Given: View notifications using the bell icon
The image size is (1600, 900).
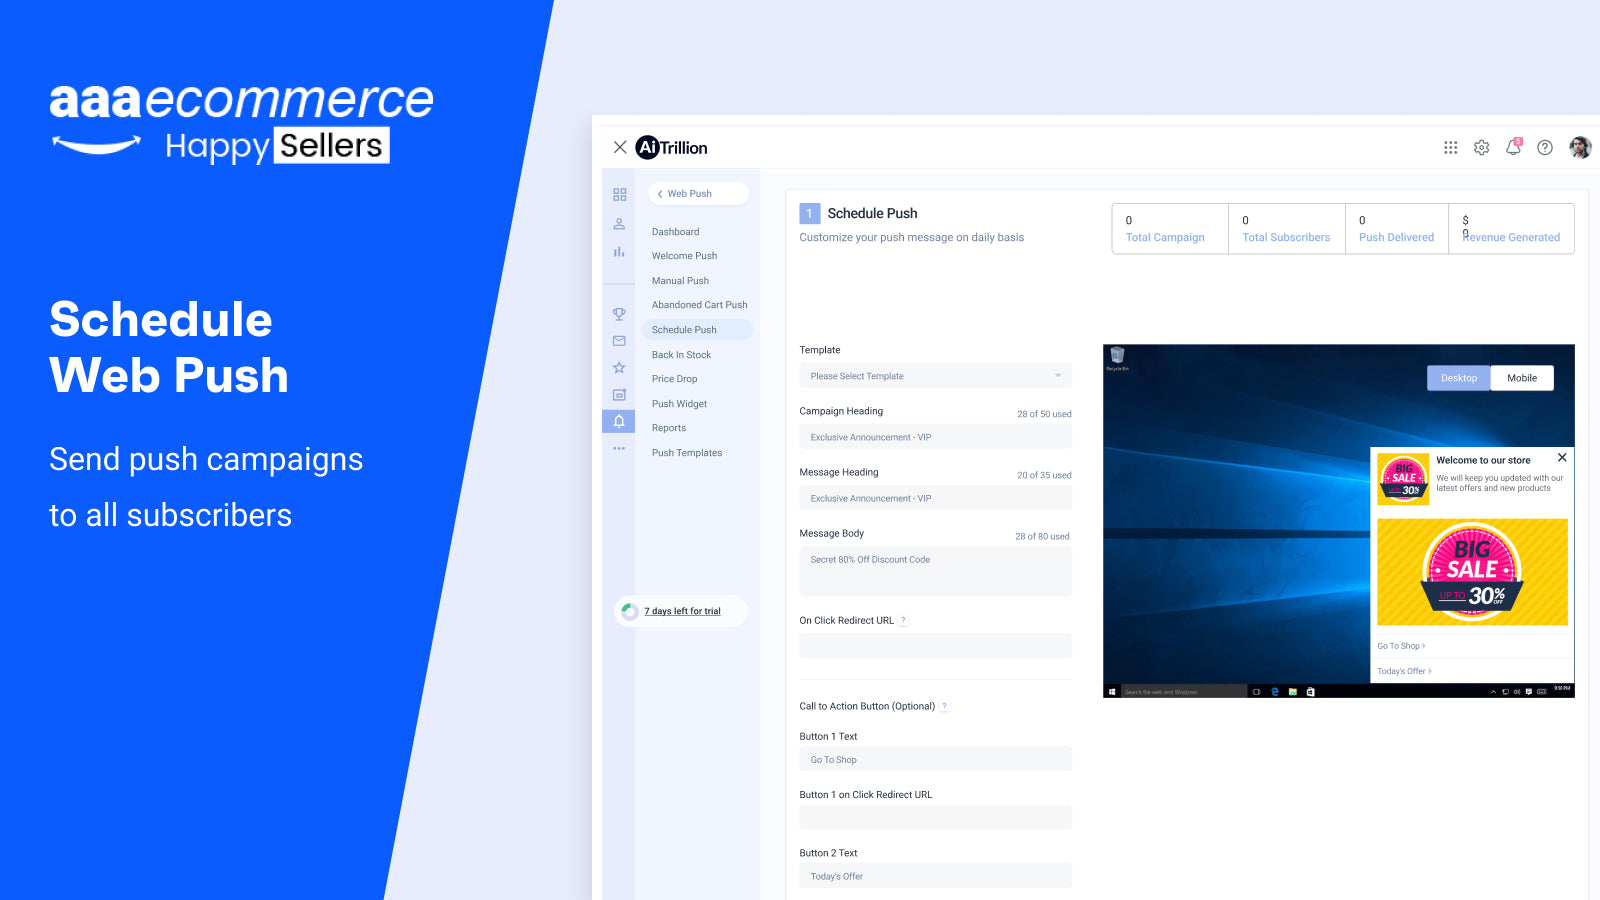Looking at the screenshot, I should click(1512, 147).
